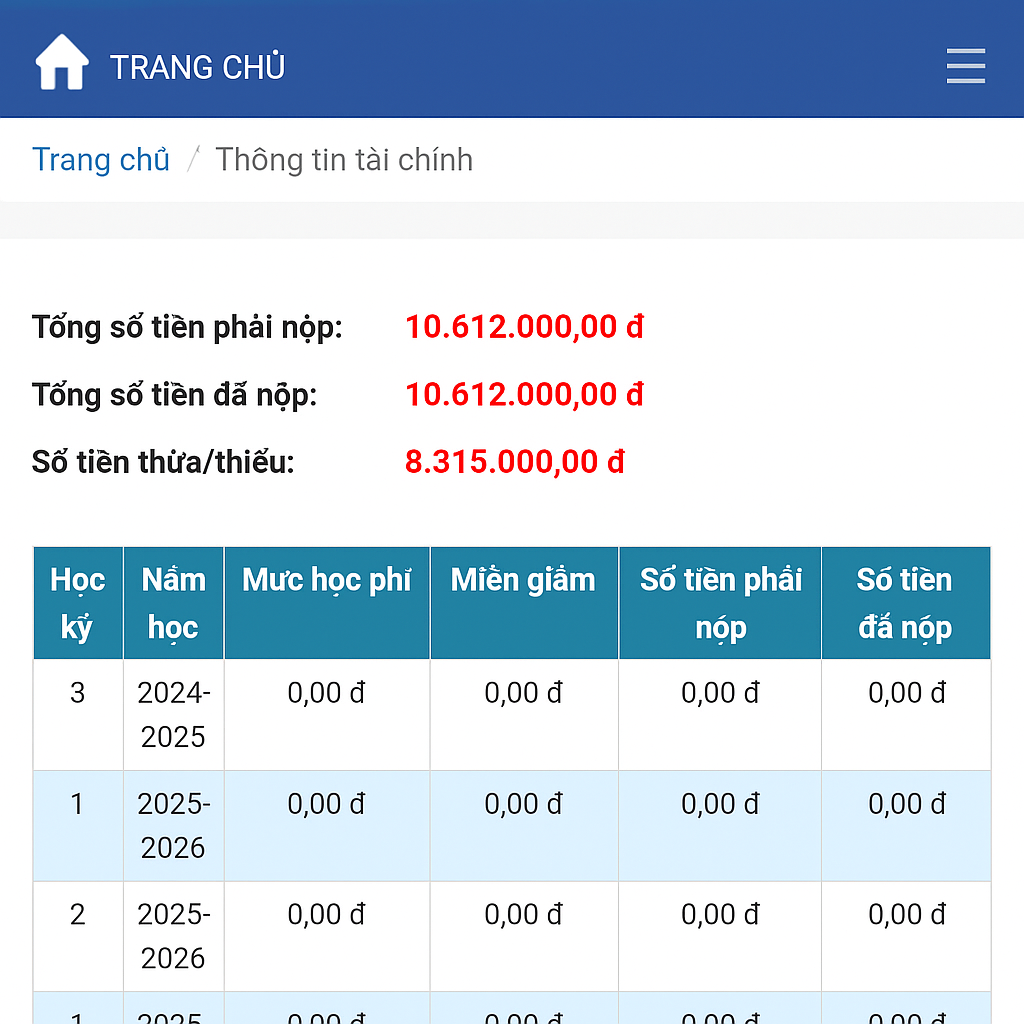Click the breadcrumb separator slash
This screenshot has height=1024, width=1024.
[x=193, y=158]
